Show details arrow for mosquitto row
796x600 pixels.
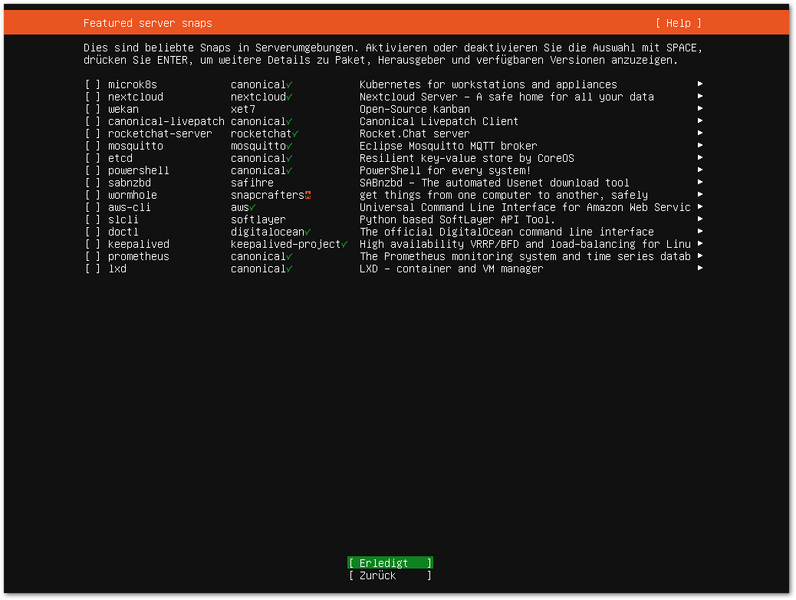pyautogui.click(x=700, y=145)
